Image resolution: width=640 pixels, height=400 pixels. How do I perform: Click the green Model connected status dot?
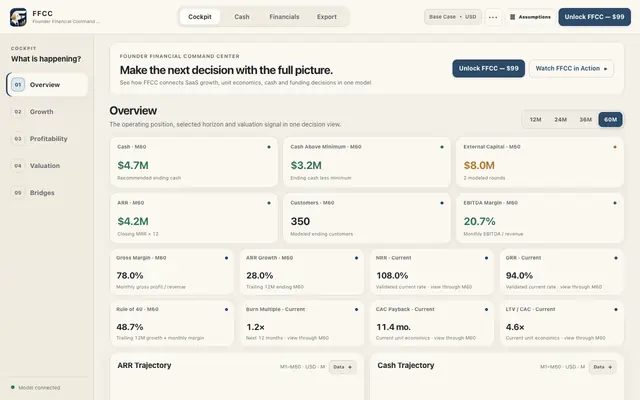[13, 387]
